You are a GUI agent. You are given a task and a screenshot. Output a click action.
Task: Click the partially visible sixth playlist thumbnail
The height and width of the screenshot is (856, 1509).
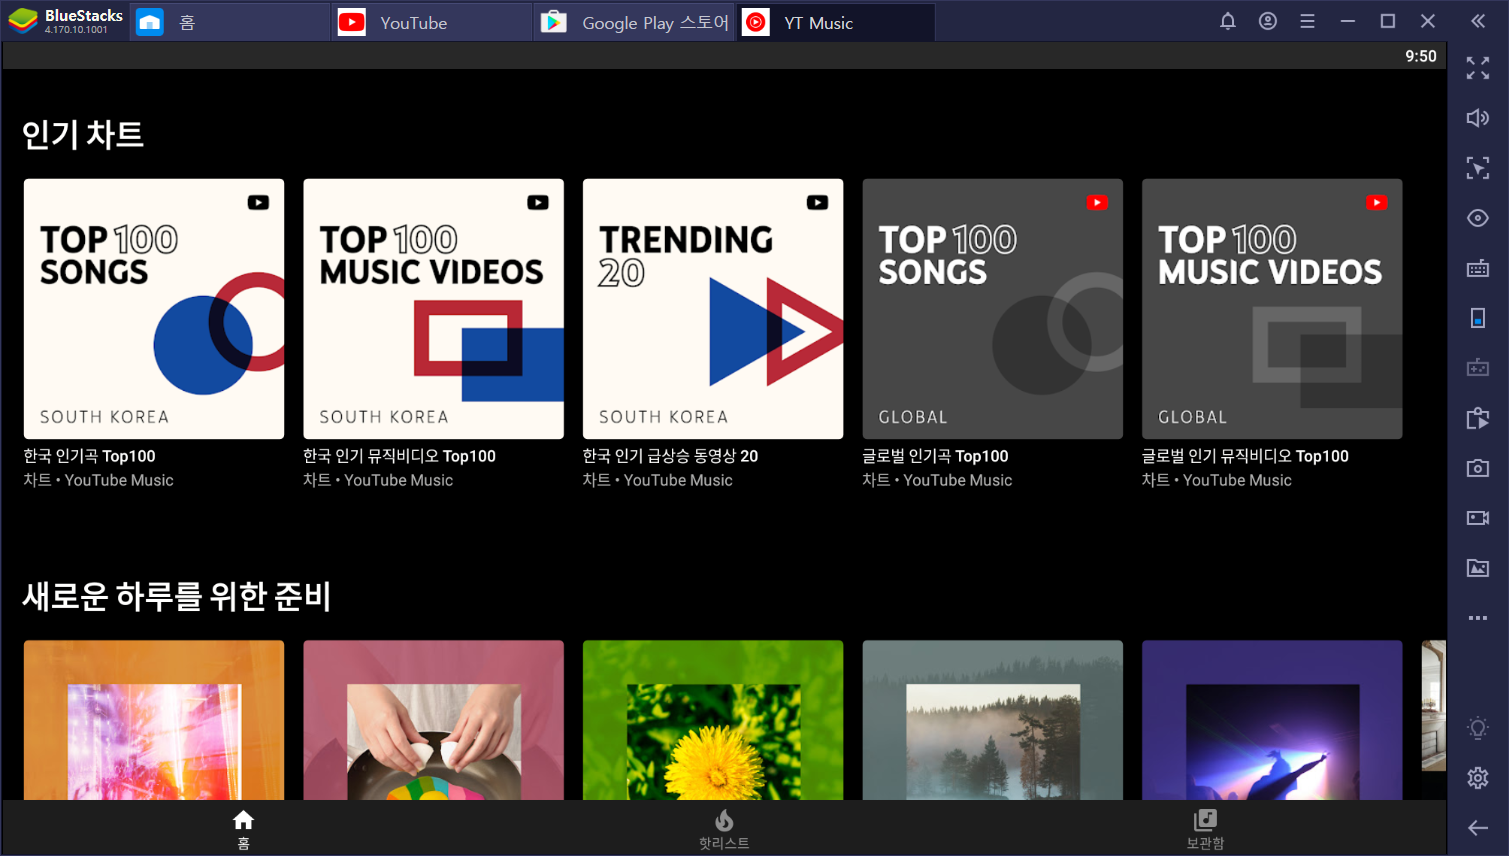click(1434, 706)
